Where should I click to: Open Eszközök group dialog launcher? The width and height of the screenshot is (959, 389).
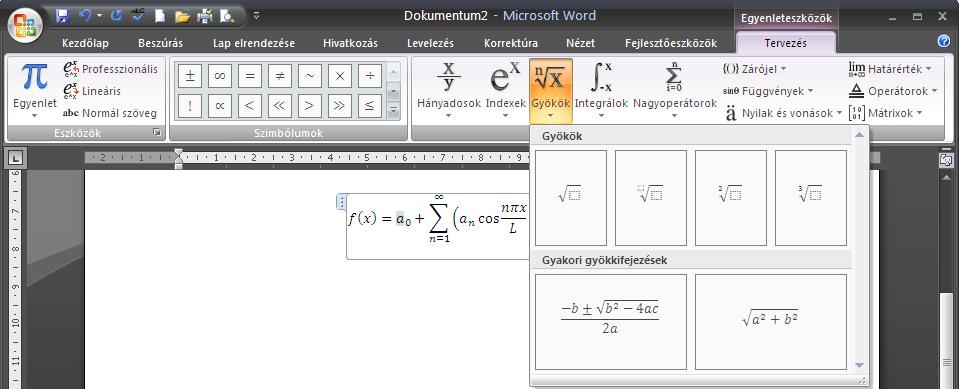[158, 132]
